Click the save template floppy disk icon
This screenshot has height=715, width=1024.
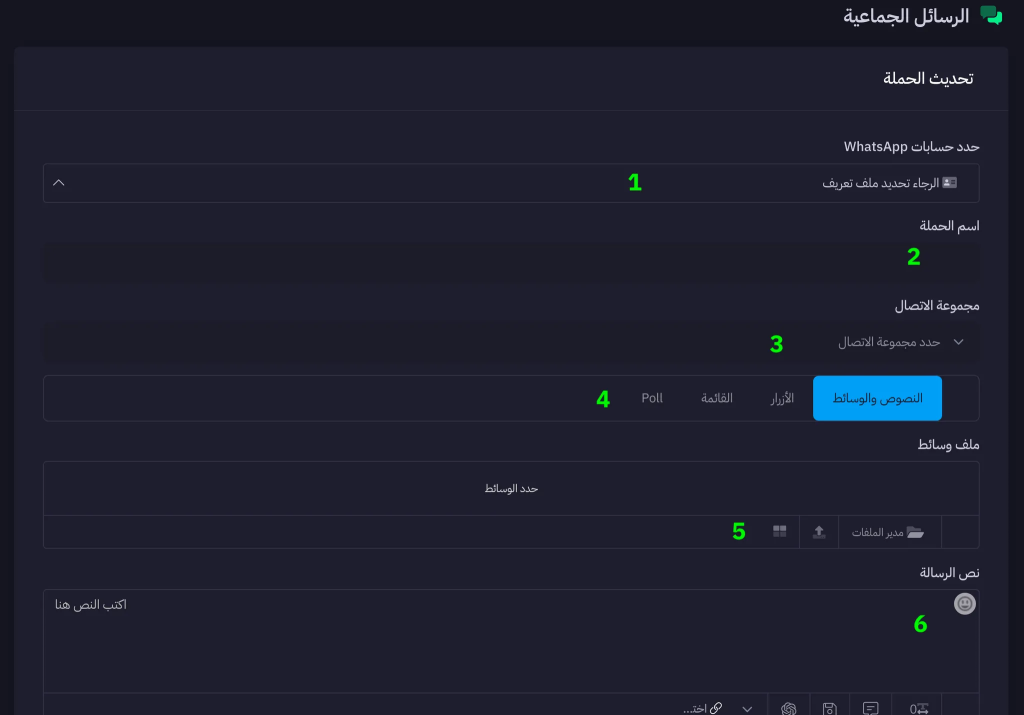tap(829, 708)
